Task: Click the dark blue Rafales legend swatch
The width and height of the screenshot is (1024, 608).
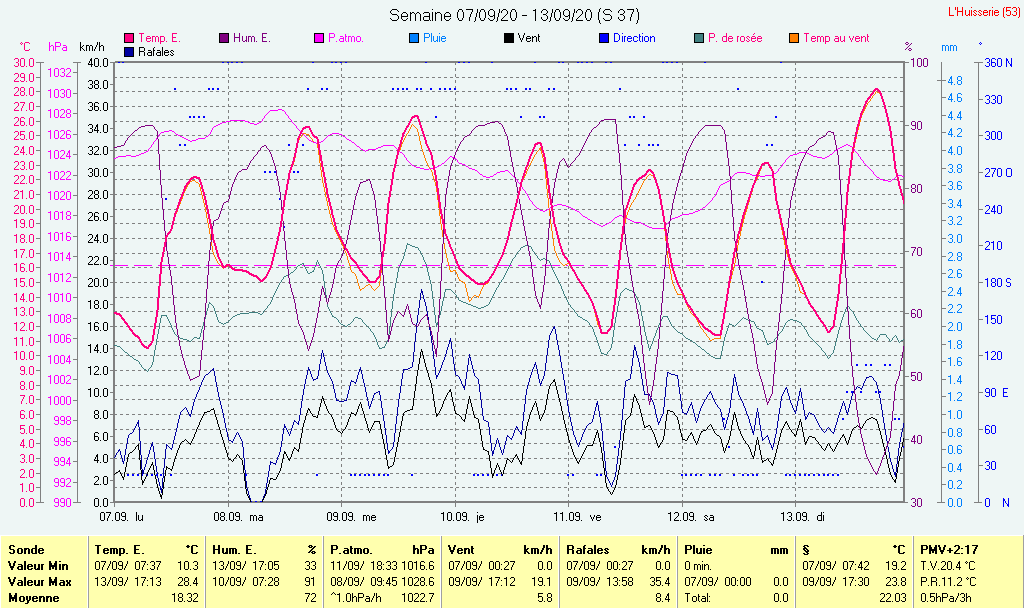Action: point(129,52)
